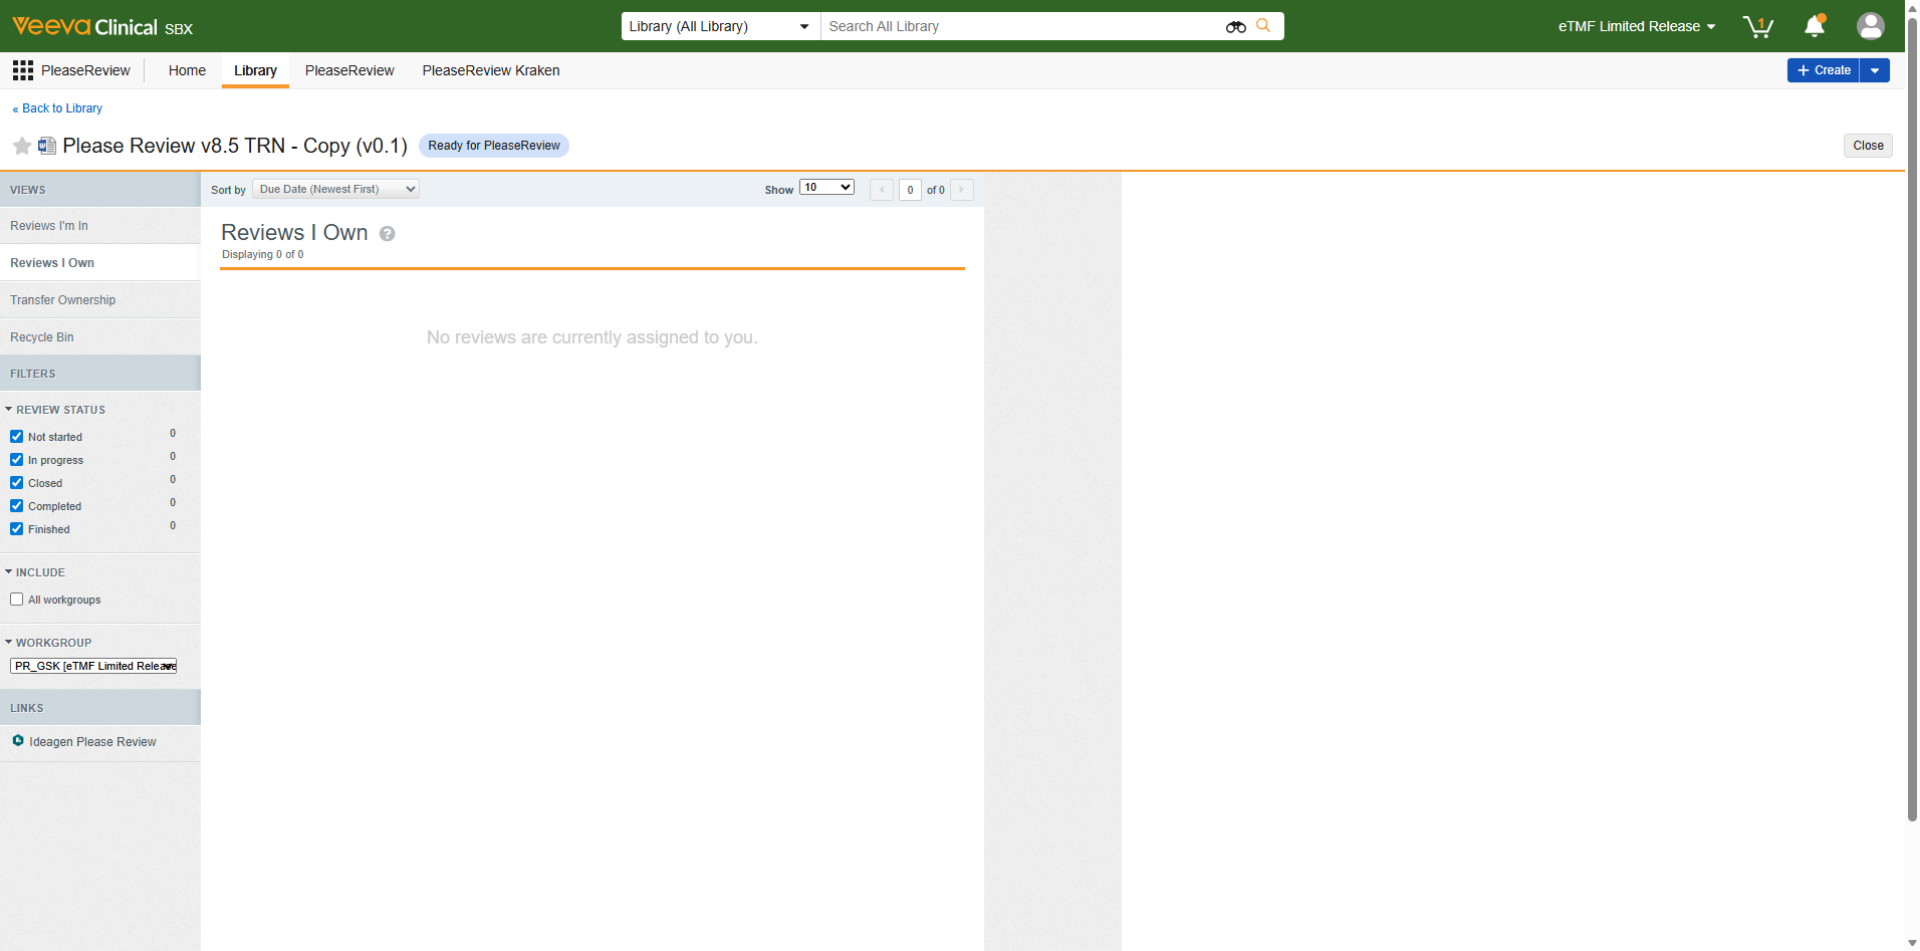Viewport: 1920px width, 951px height.
Task: Click the document title Please Review v8.5 TRN
Action: click(x=234, y=146)
